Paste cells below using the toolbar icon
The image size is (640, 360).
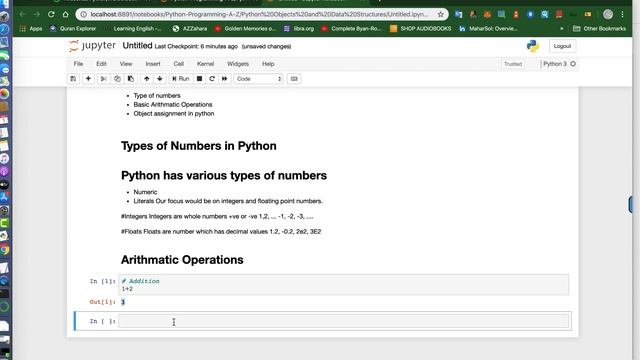(131, 79)
